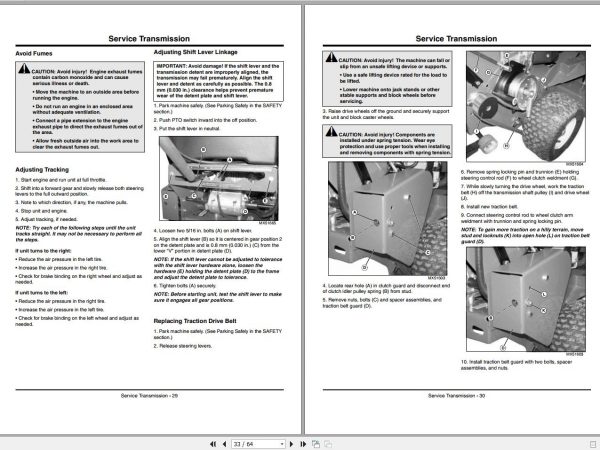Viewport: 600px width, 450px height.
Task: Click the right page 'Service Transmission' title
Action: coord(456,39)
